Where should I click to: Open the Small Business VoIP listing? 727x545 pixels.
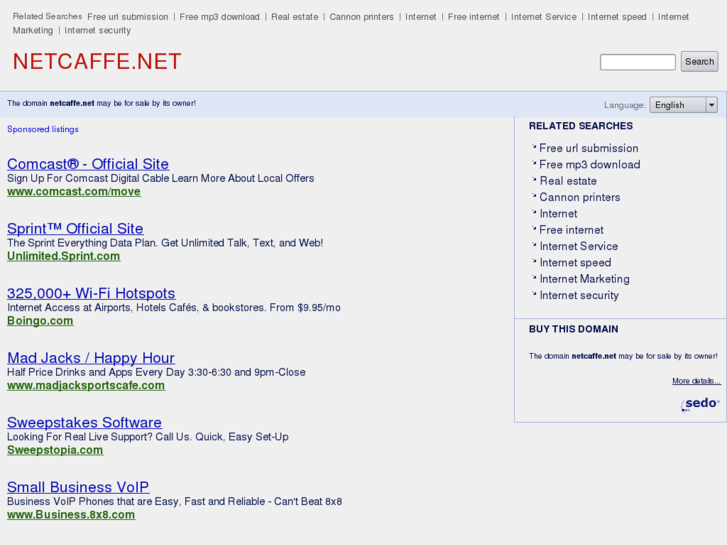coord(78,487)
